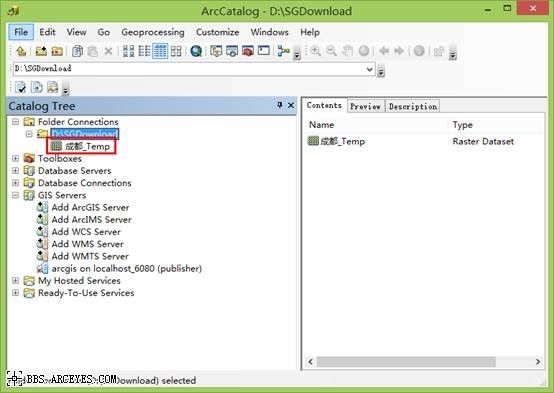Click the Paste toolbar icon
The height and width of the screenshot is (393, 554).
pos(93,51)
